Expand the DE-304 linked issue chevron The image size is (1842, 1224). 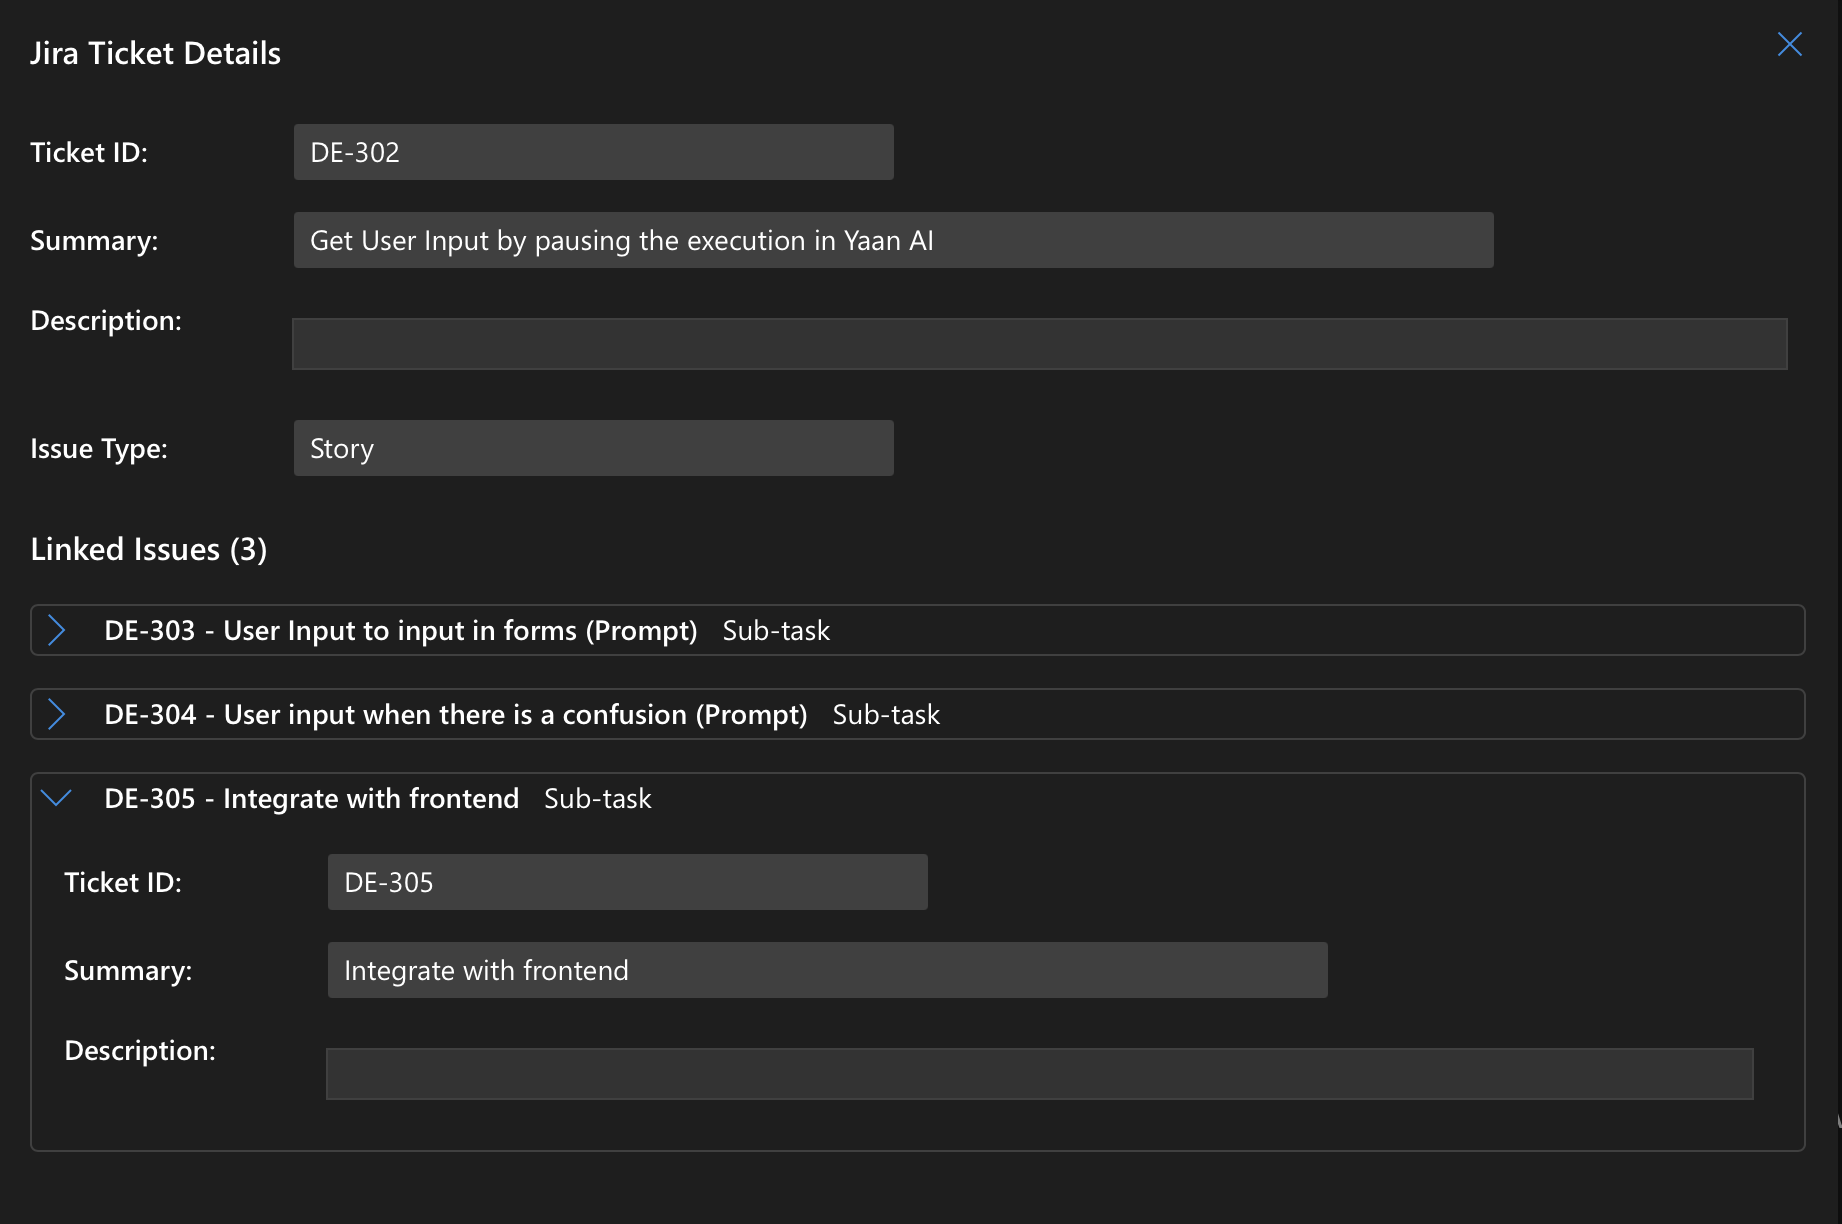pos(57,714)
